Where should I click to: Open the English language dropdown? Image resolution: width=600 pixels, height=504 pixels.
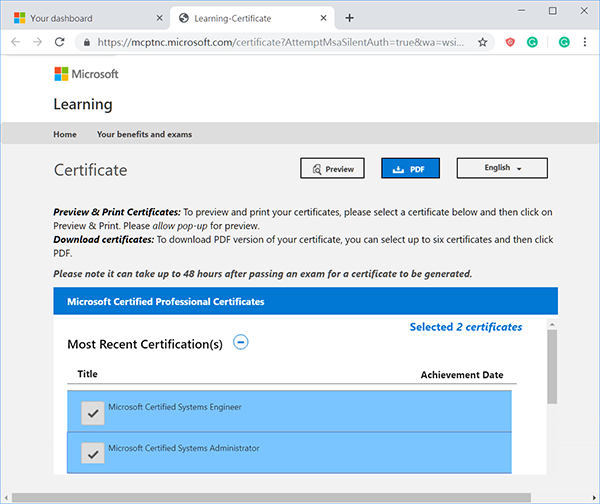click(x=502, y=168)
